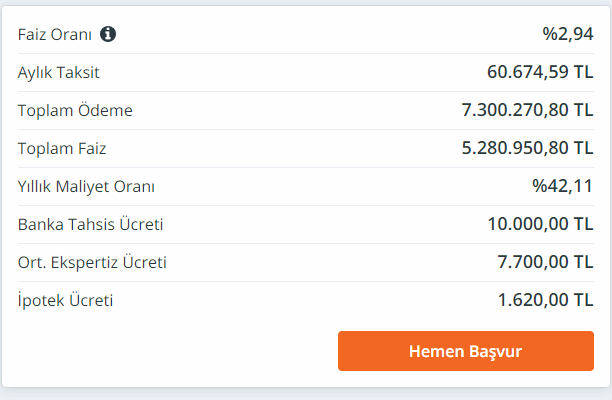
Task: Click the info icon beside Faiz Oranı
Action: [x=108, y=34]
